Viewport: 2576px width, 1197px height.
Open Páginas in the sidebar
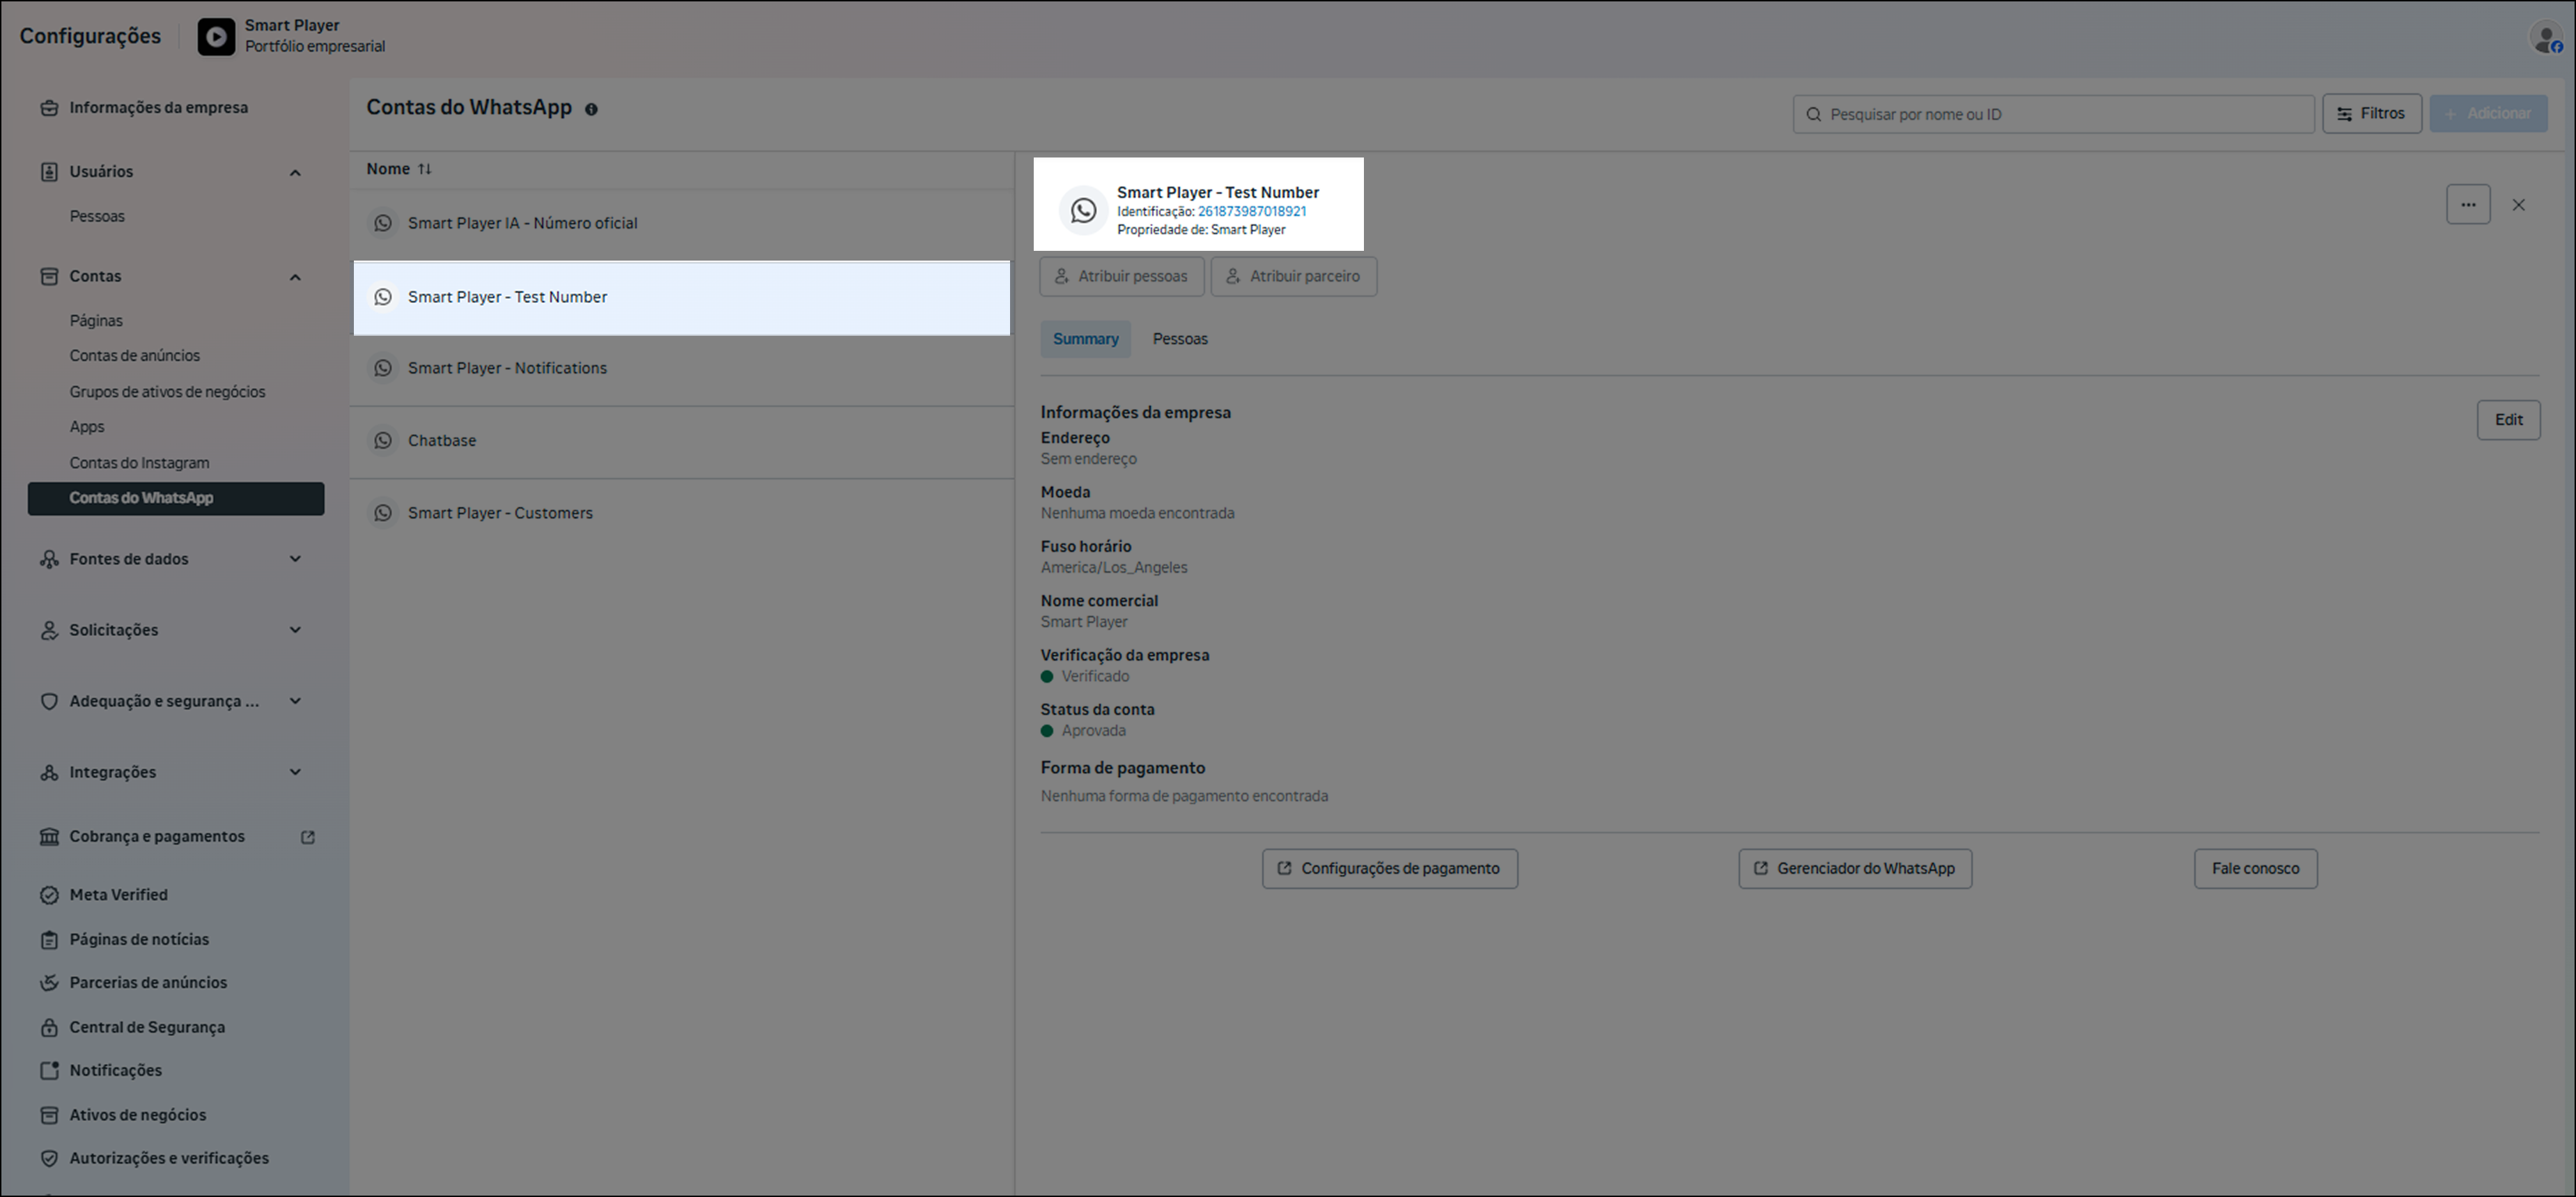(96, 321)
